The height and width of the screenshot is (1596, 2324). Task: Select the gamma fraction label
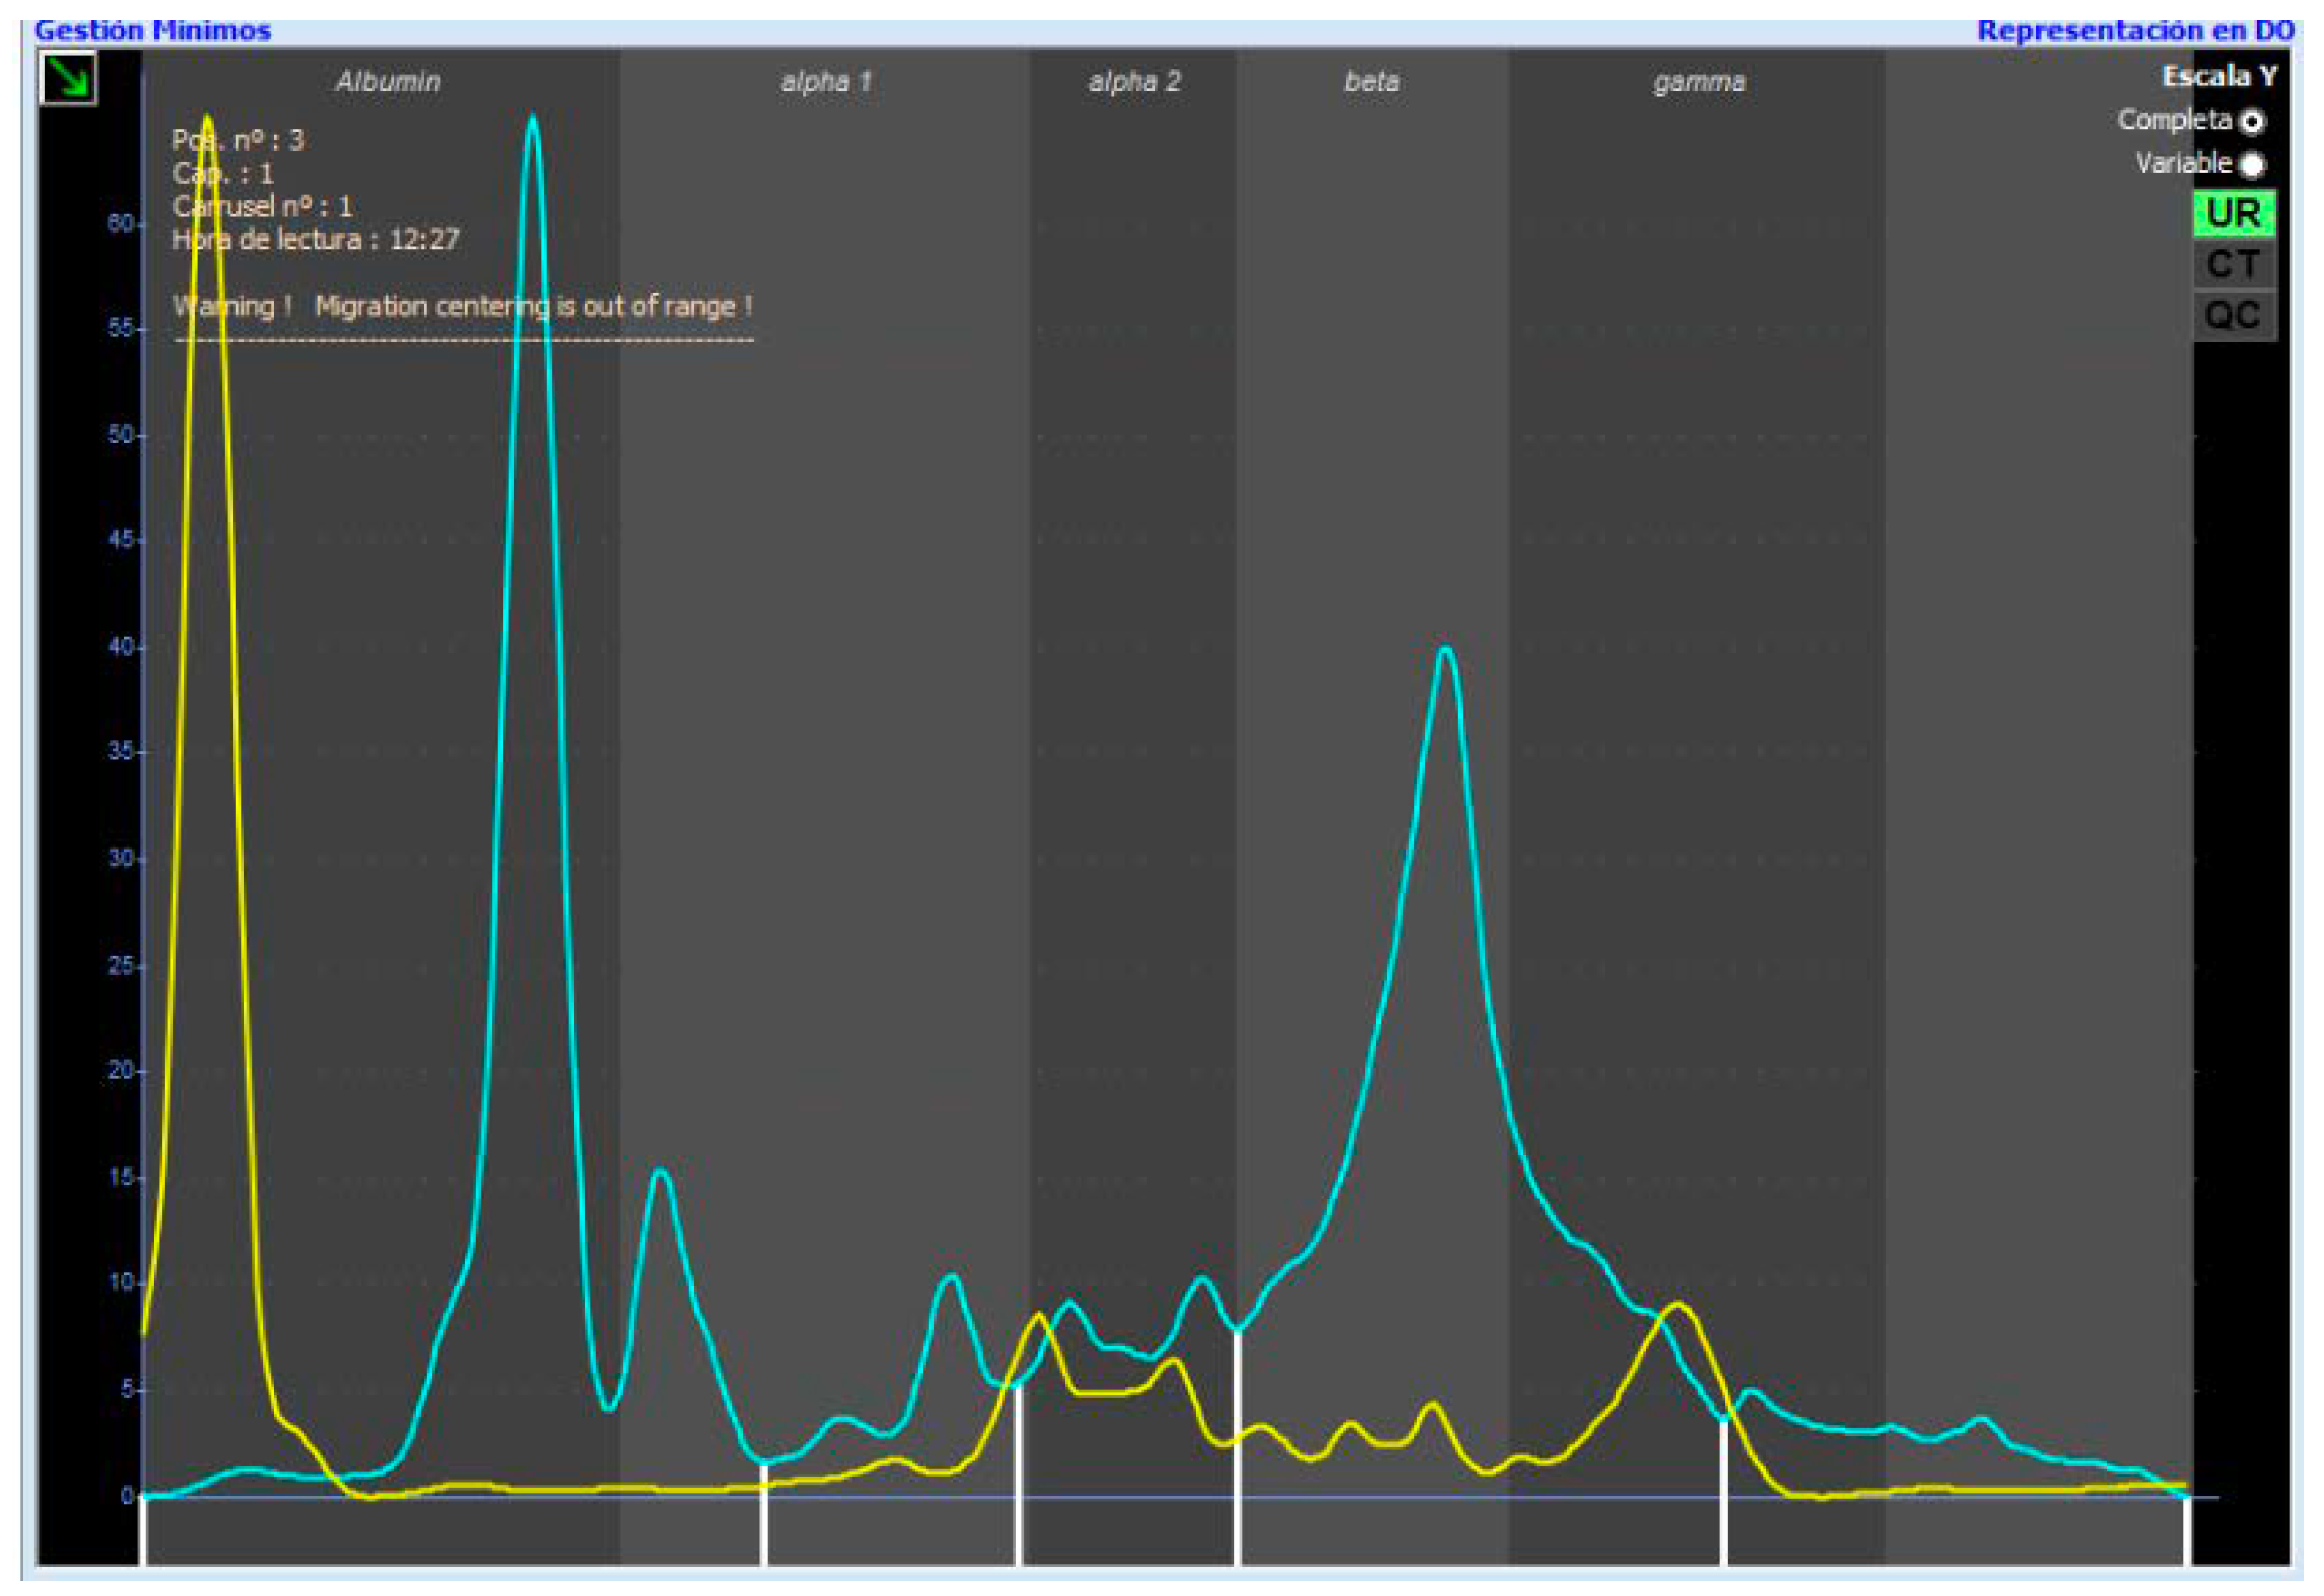(1699, 82)
